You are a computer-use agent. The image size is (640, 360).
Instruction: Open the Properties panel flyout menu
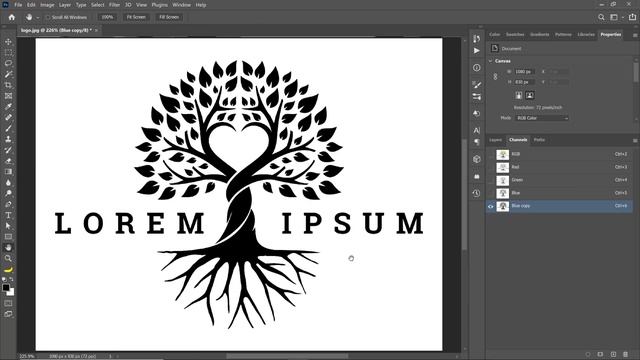[635, 35]
